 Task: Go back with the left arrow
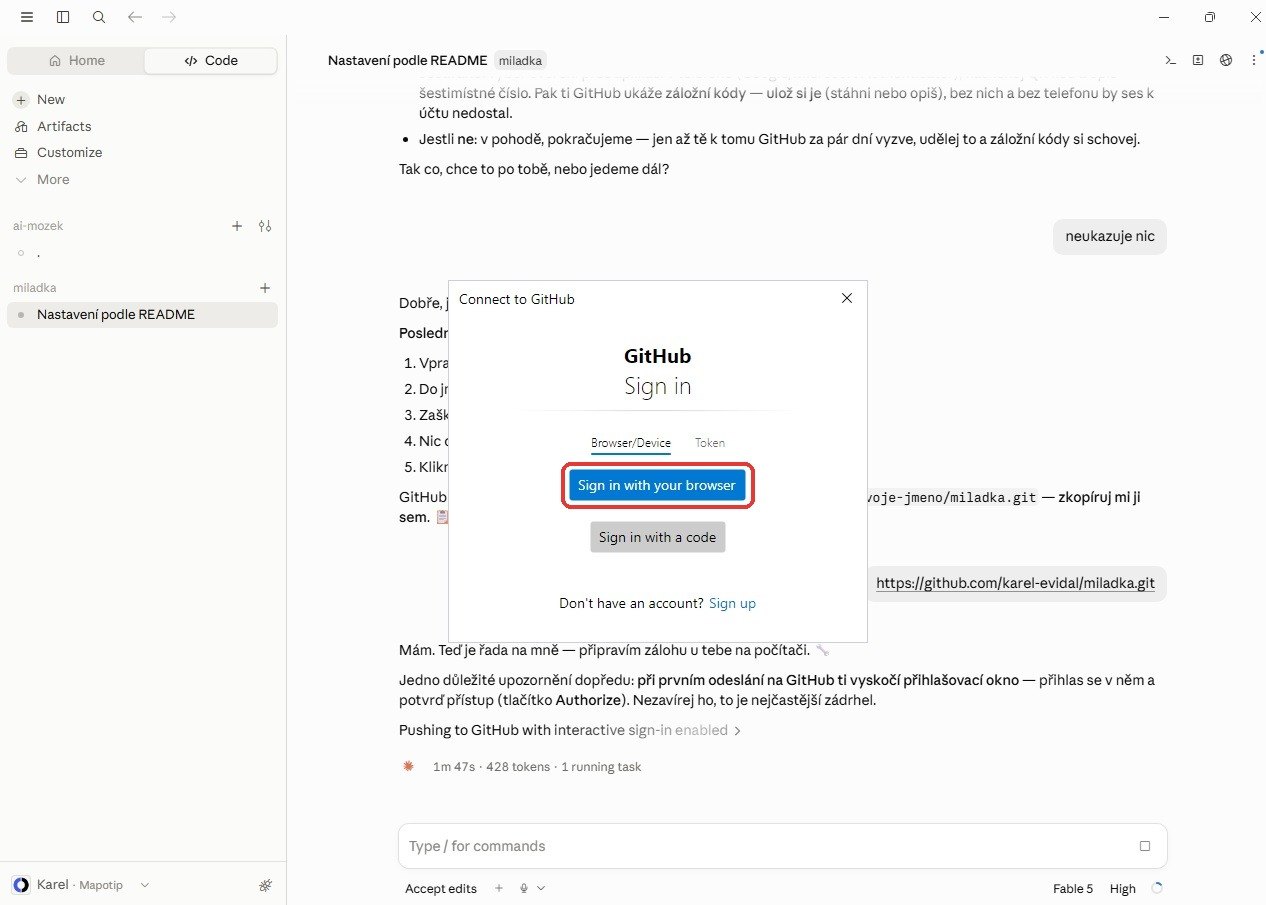tap(135, 17)
